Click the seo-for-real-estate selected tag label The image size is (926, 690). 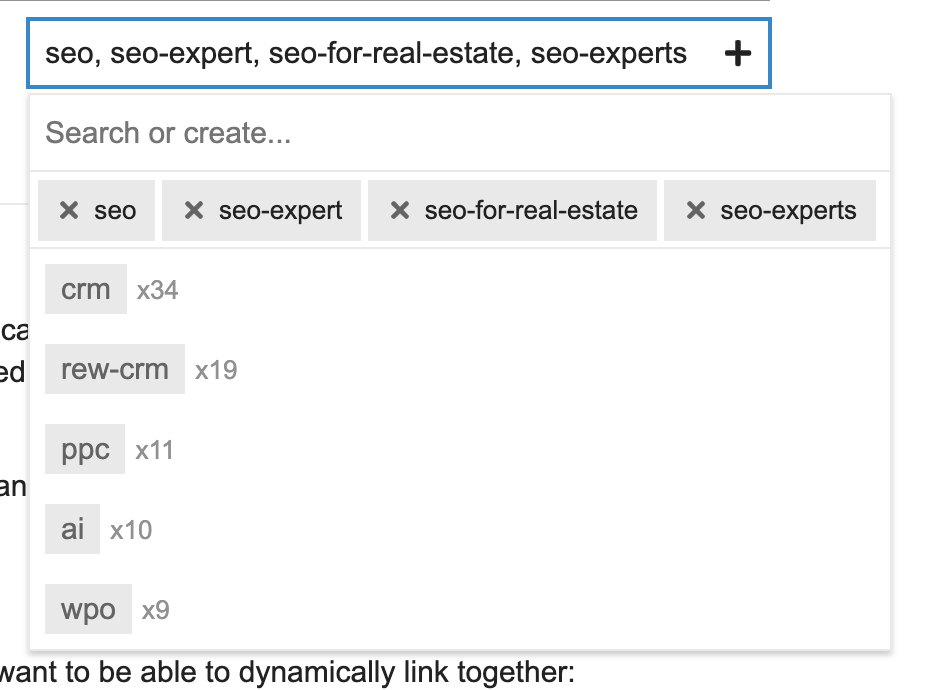pyautogui.click(x=531, y=211)
